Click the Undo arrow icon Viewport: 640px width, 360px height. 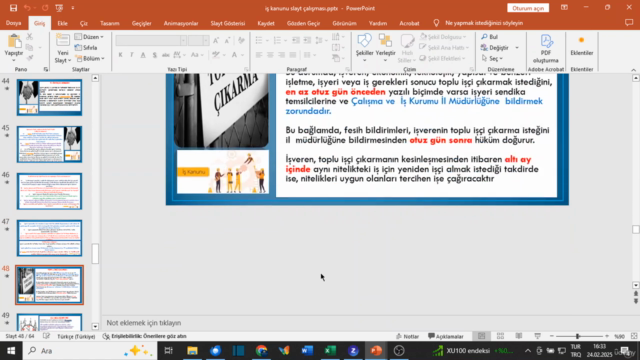pyautogui.click(x=27, y=8)
